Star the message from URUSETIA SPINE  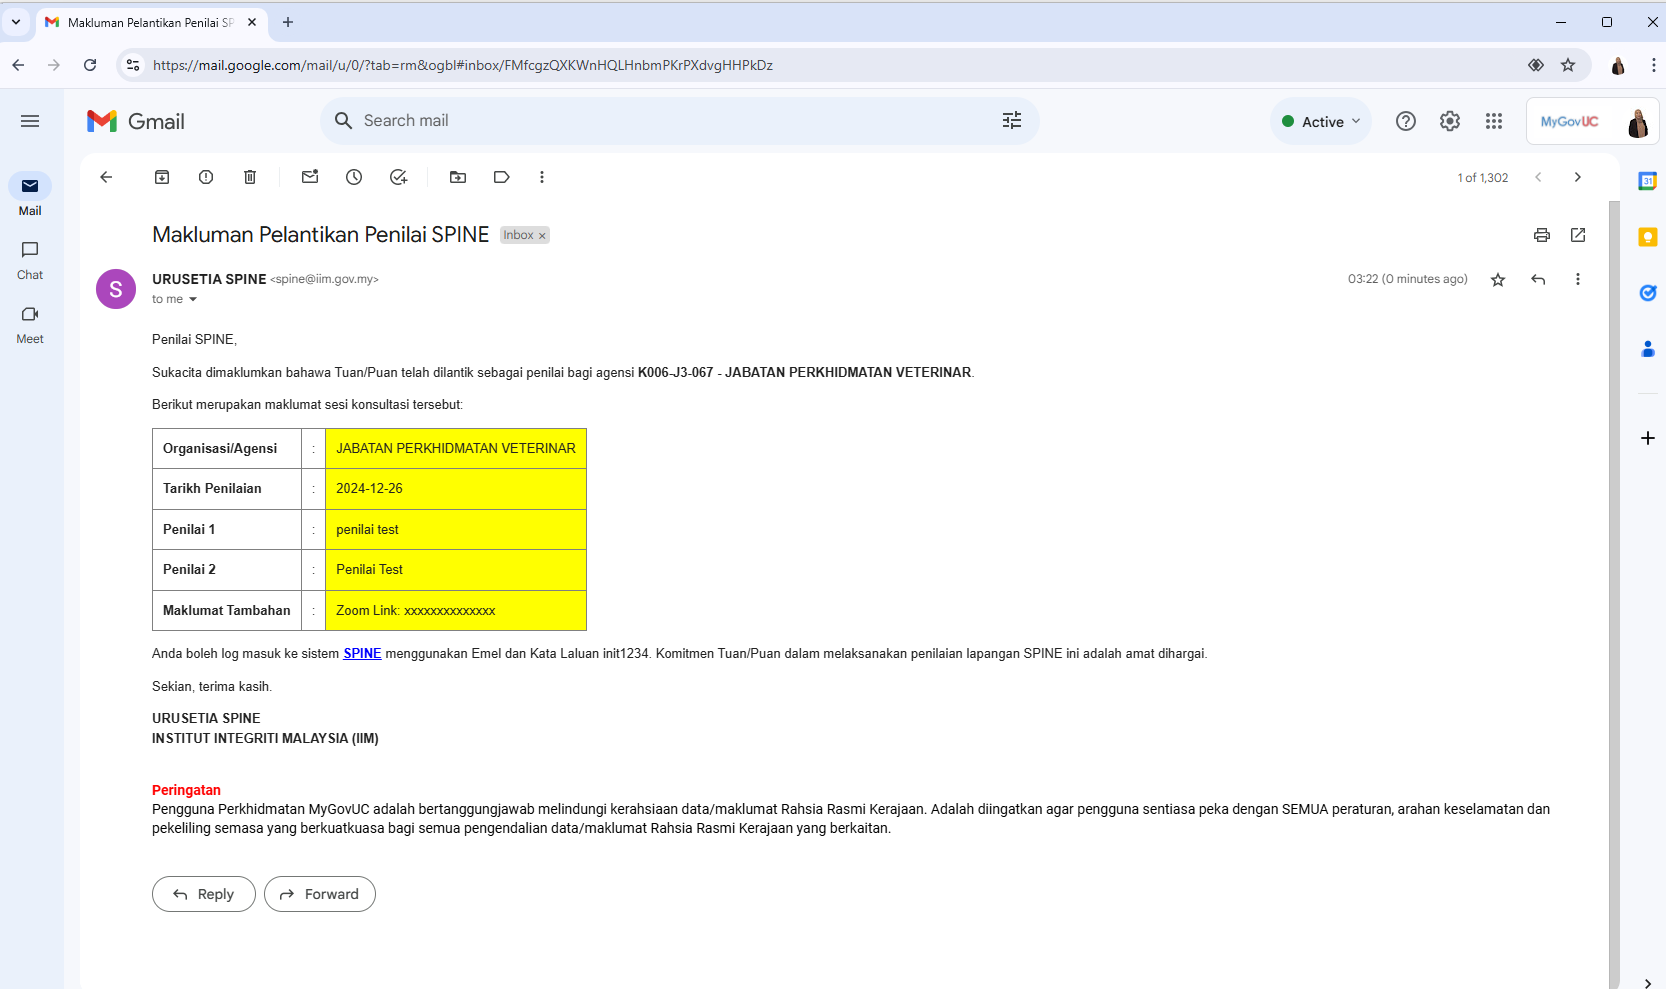pyautogui.click(x=1497, y=280)
